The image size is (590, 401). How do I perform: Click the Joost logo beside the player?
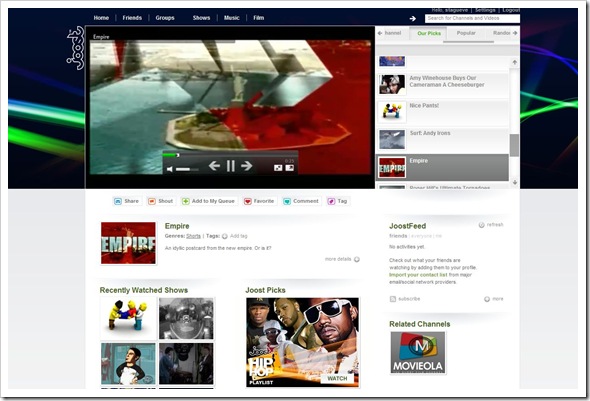(75, 48)
